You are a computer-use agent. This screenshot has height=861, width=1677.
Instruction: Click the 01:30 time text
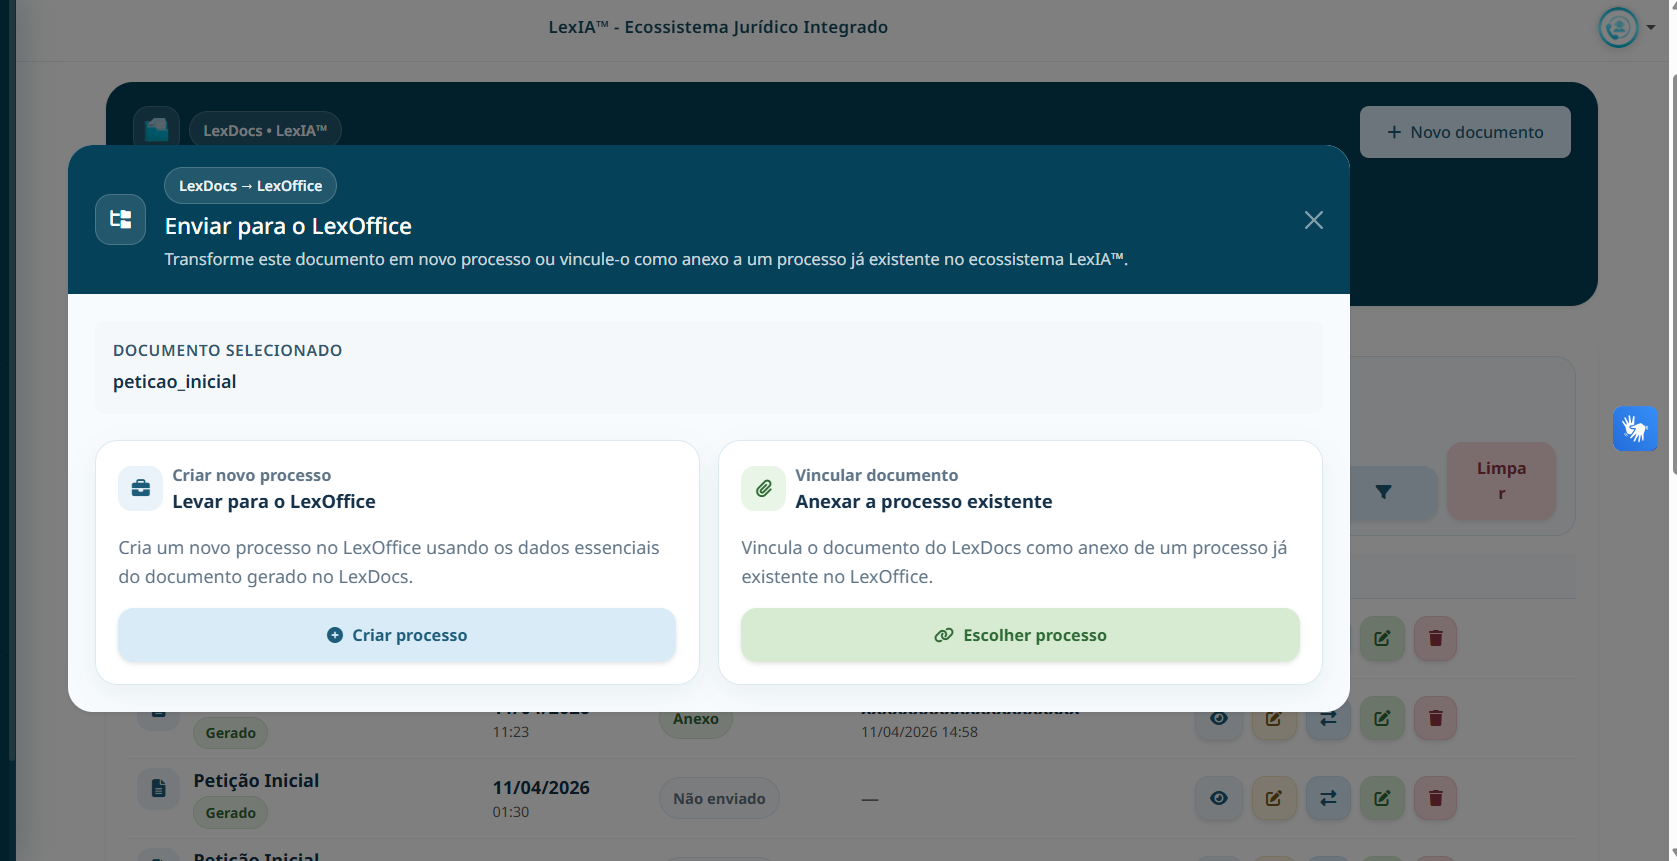click(x=511, y=812)
